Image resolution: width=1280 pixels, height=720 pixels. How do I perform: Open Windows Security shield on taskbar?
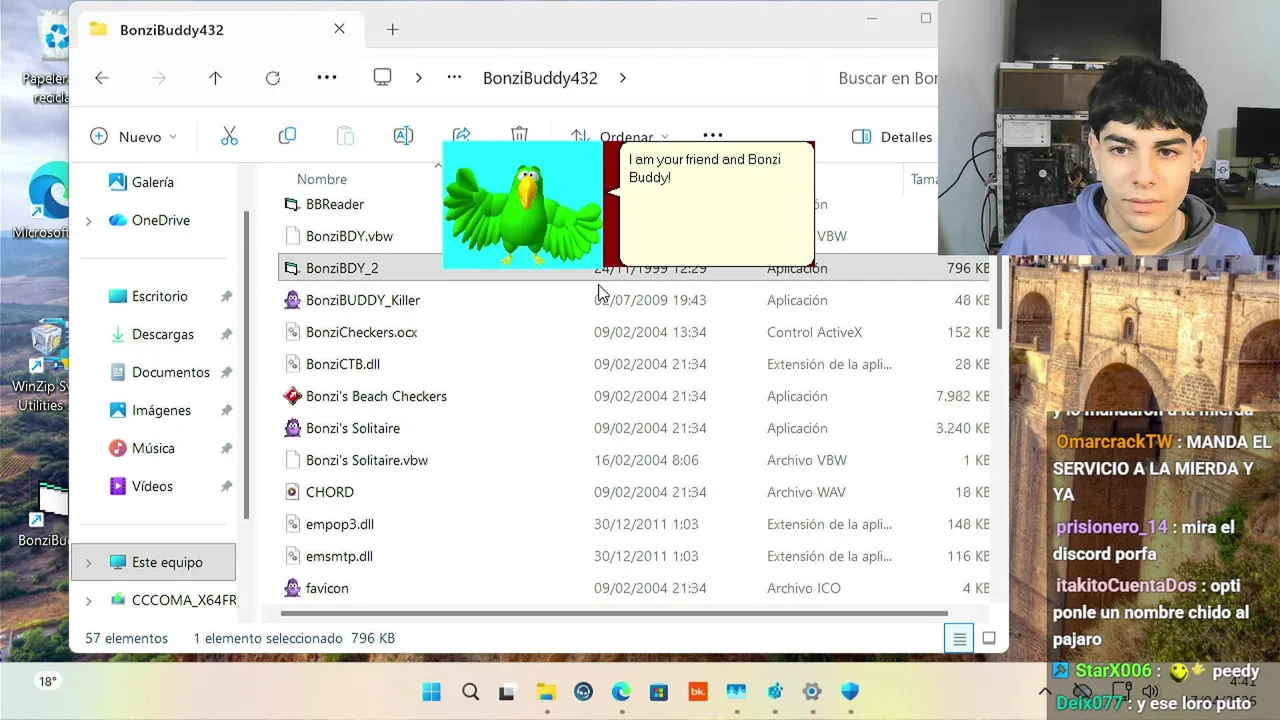[x=850, y=692]
